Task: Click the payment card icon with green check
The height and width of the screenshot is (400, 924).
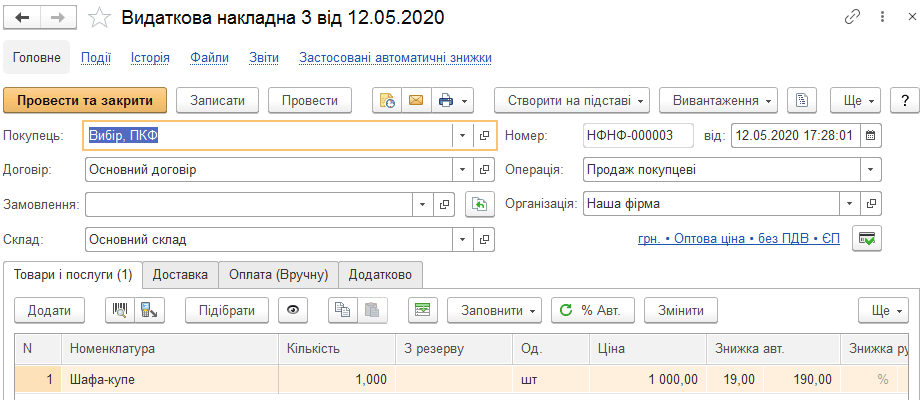Action: click(867, 239)
